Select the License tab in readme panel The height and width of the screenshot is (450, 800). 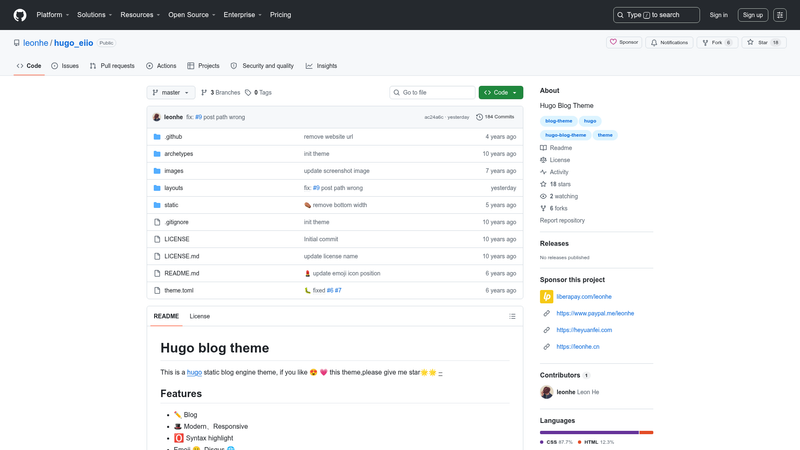point(199,316)
